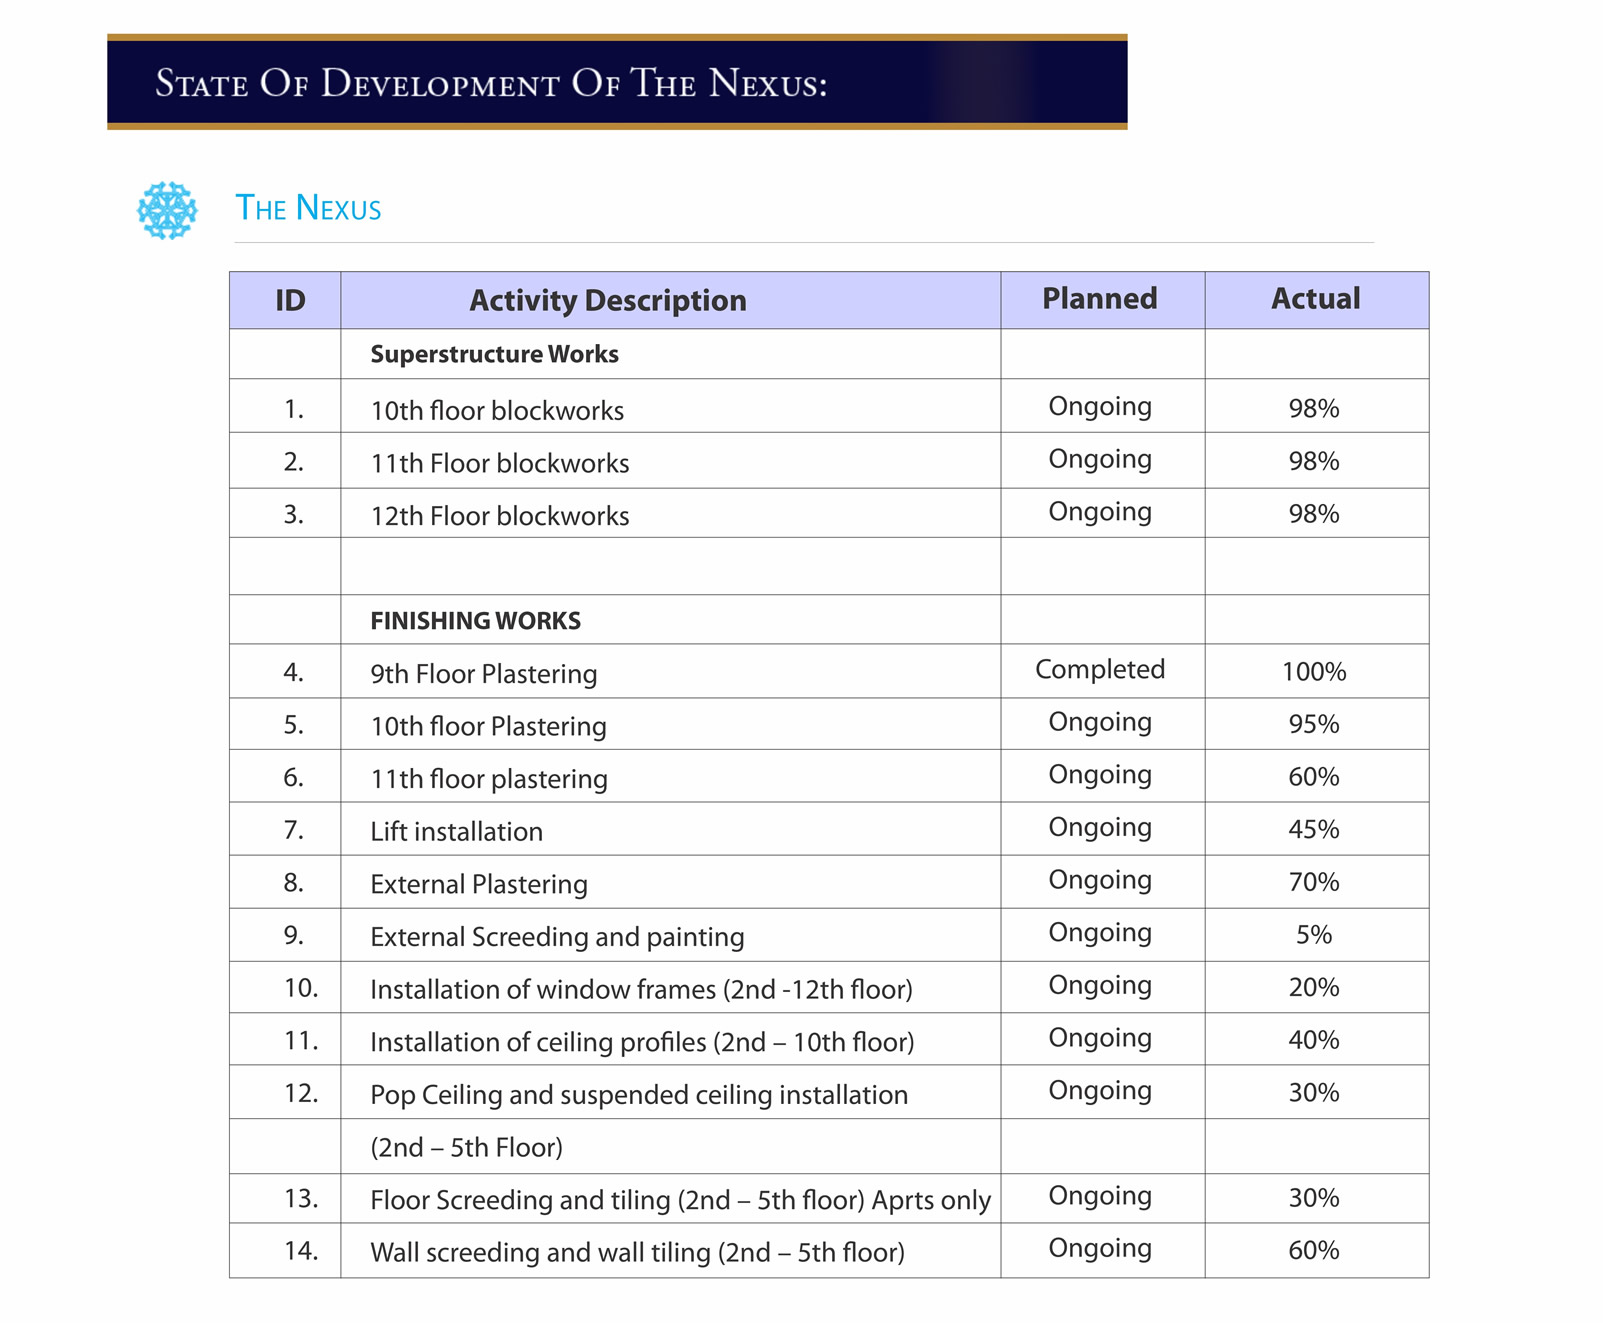This screenshot has width=1603, height=1323.
Task: Select the 10th floor blockworks row text
Action: (x=497, y=411)
